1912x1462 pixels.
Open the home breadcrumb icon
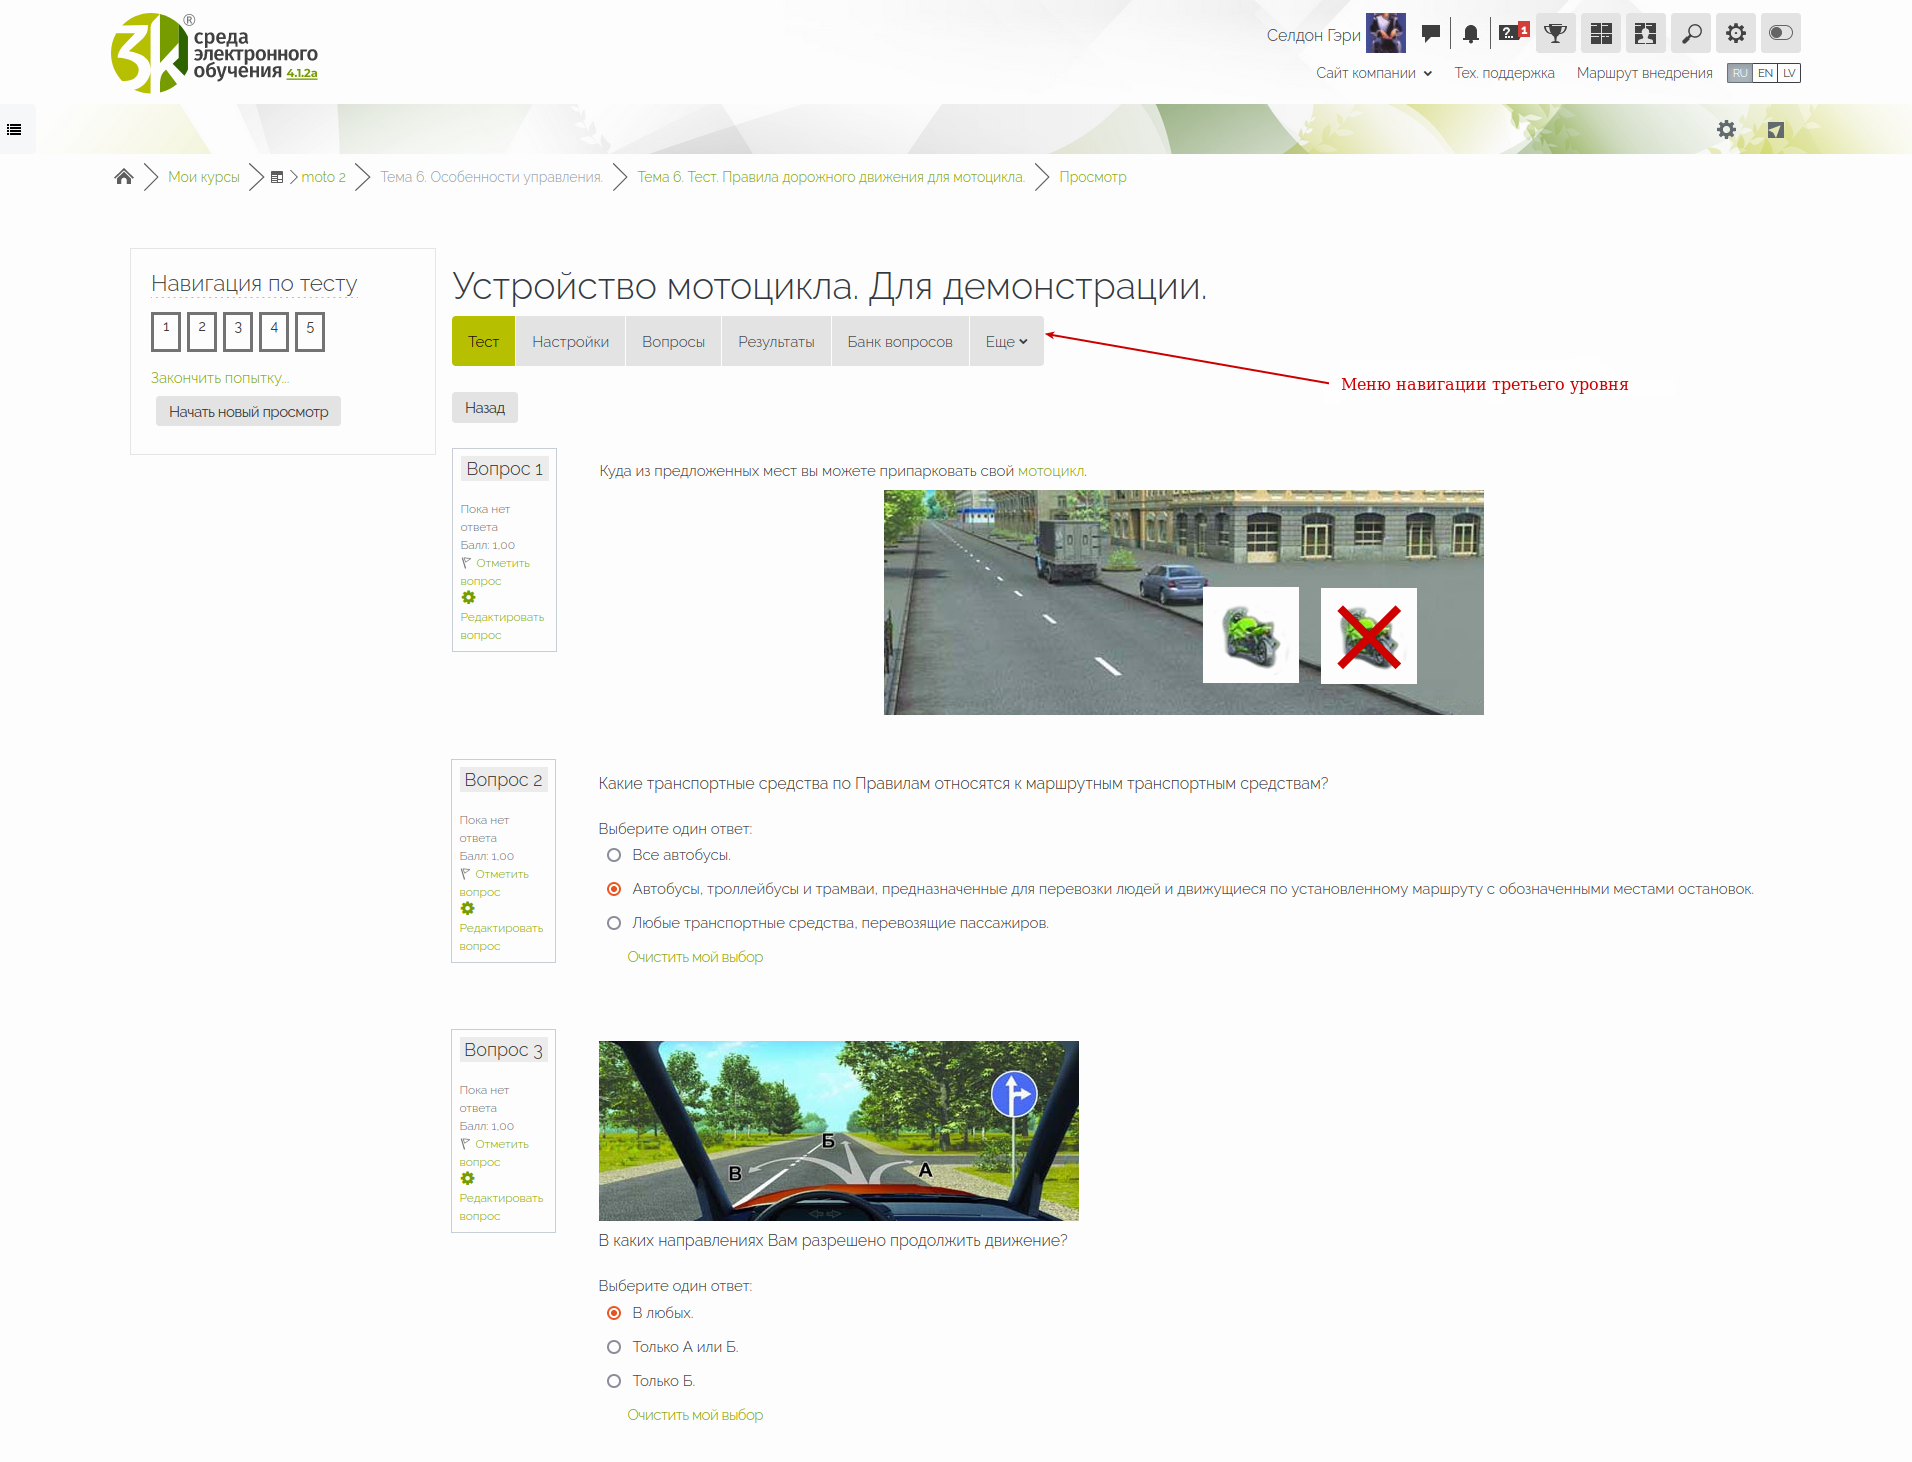coord(124,177)
